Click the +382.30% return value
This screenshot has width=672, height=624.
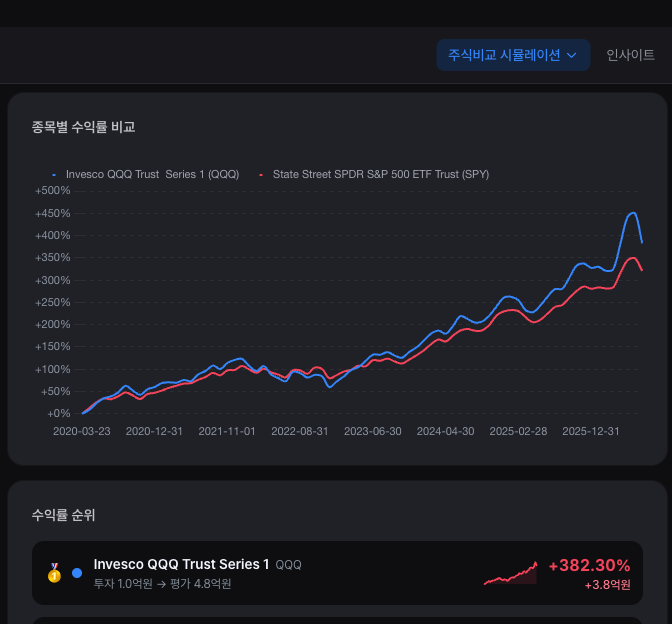589,566
